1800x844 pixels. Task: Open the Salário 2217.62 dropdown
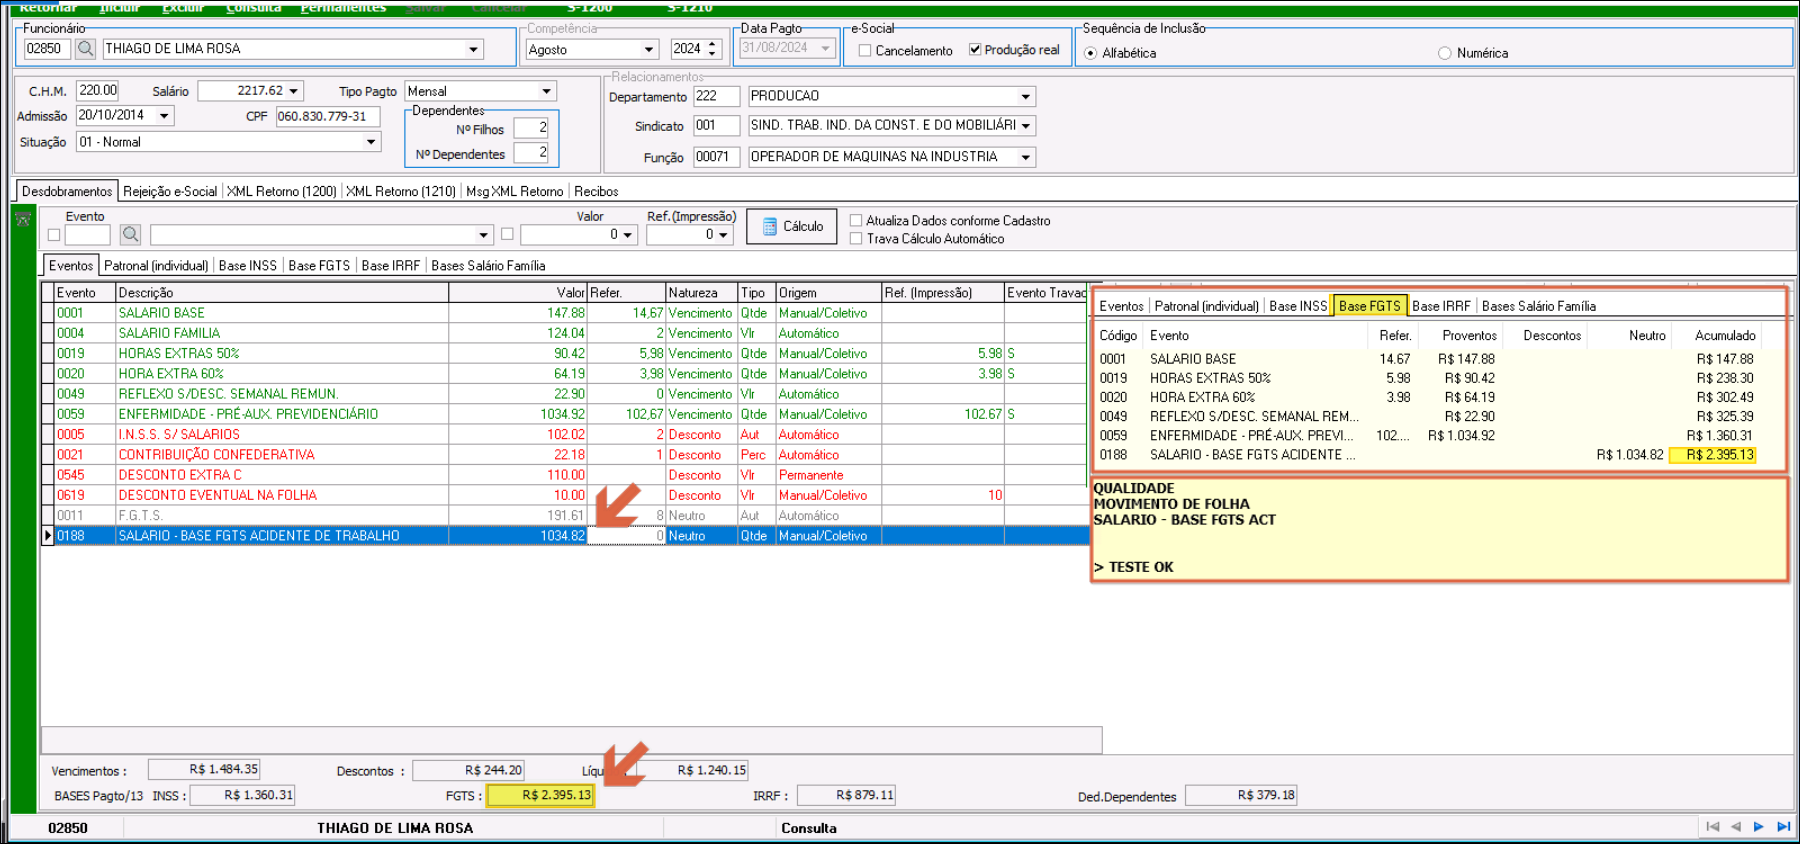(x=294, y=91)
